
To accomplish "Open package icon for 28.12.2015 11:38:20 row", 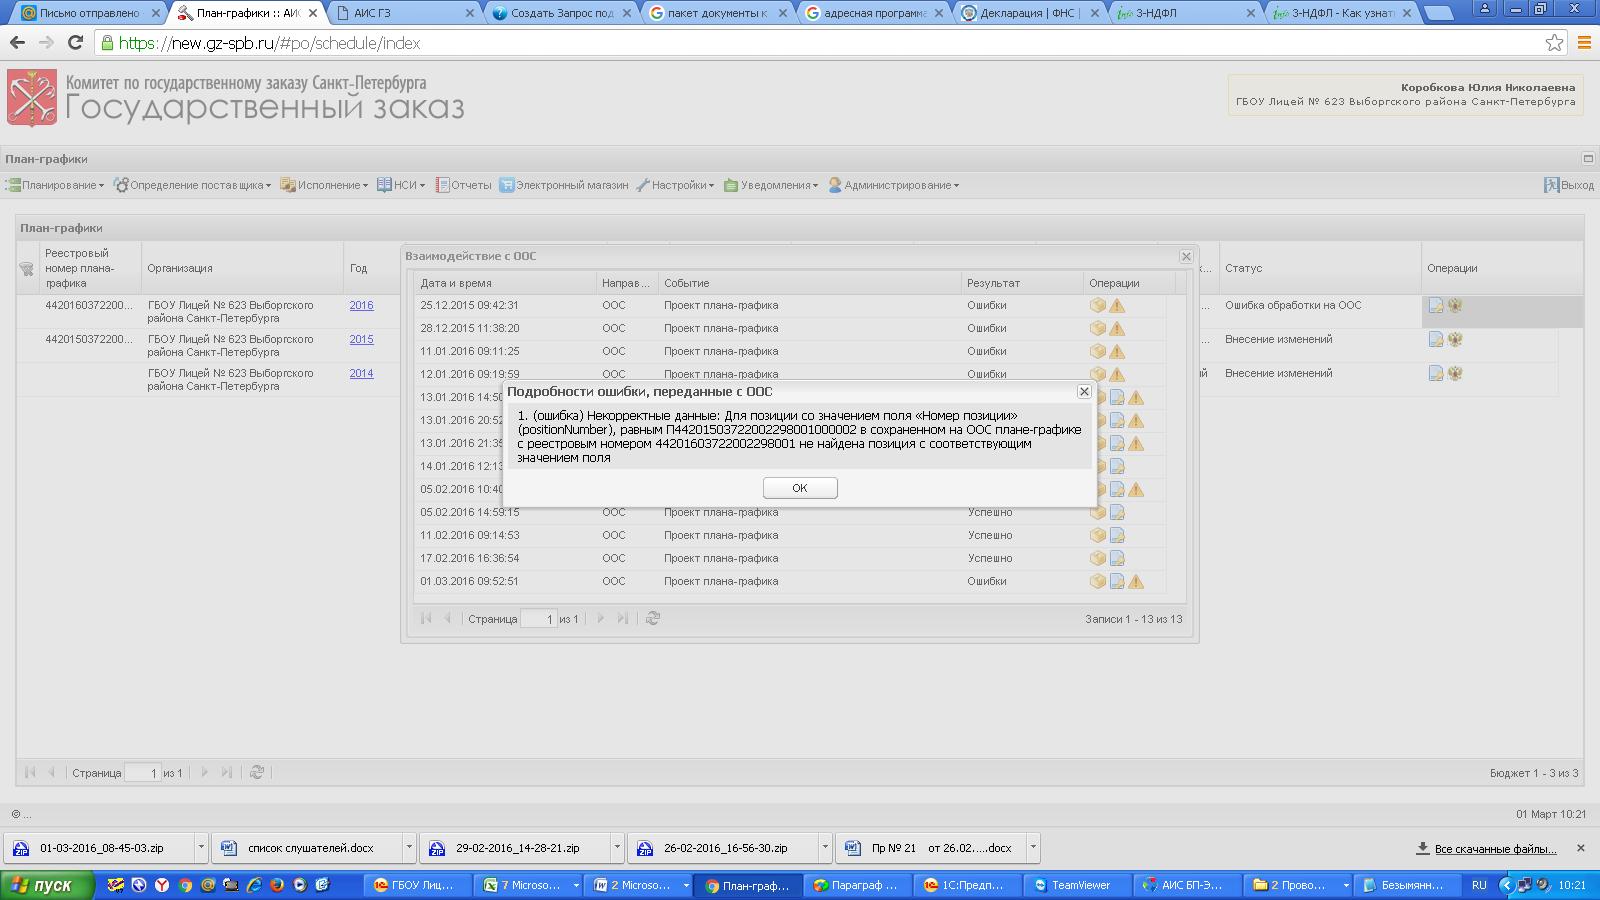I will point(1098,328).
